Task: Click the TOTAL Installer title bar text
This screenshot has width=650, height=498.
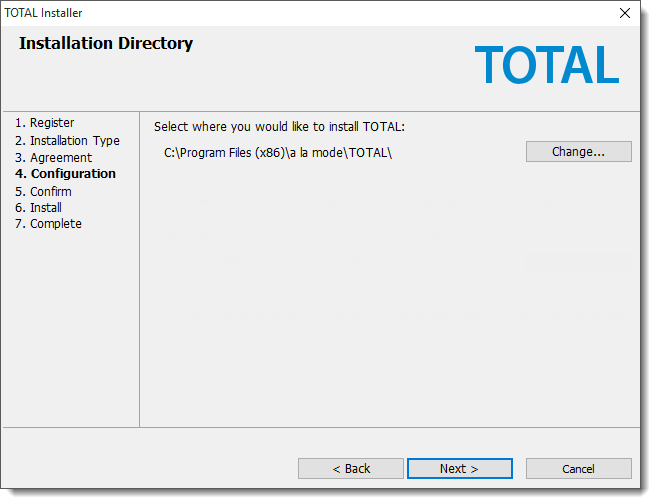Action: point(43,13)
